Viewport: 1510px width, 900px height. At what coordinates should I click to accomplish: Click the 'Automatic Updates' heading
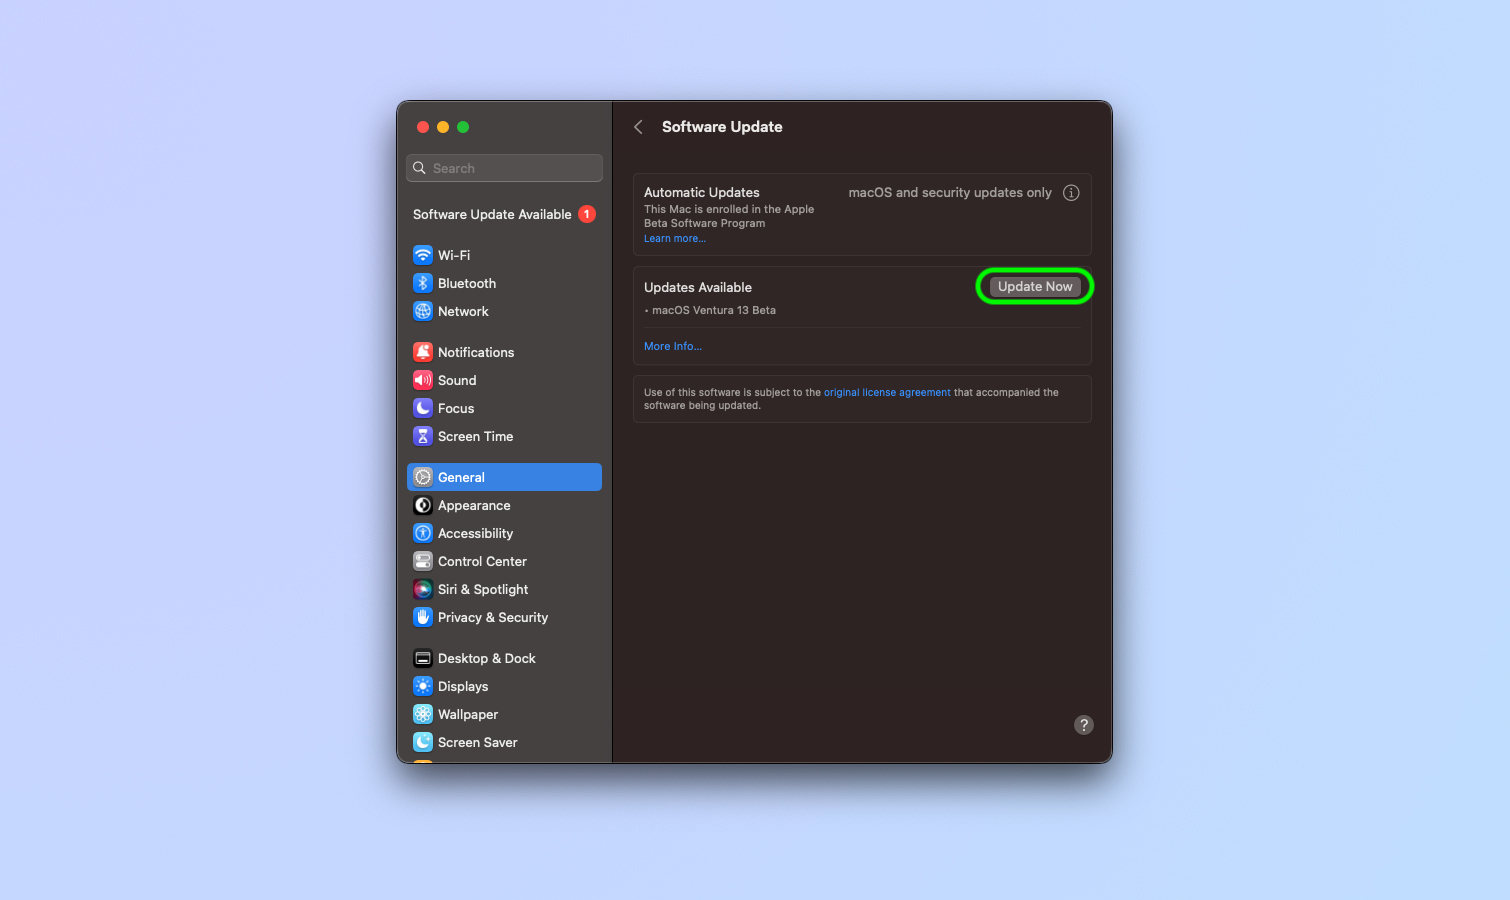pyautogui.click(x=701, y=192)
